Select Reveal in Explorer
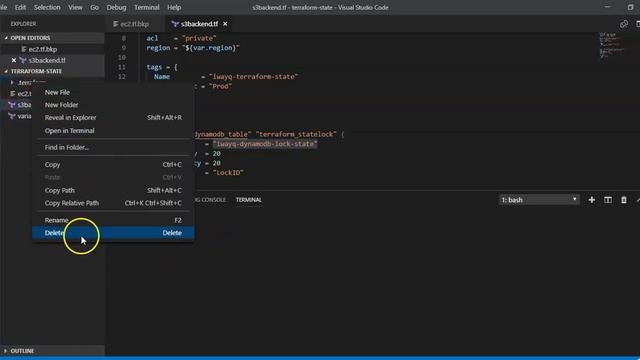Image resolution: width=640 pixels, height=360 pixels. pyautogui.click(x=113, y=118)
